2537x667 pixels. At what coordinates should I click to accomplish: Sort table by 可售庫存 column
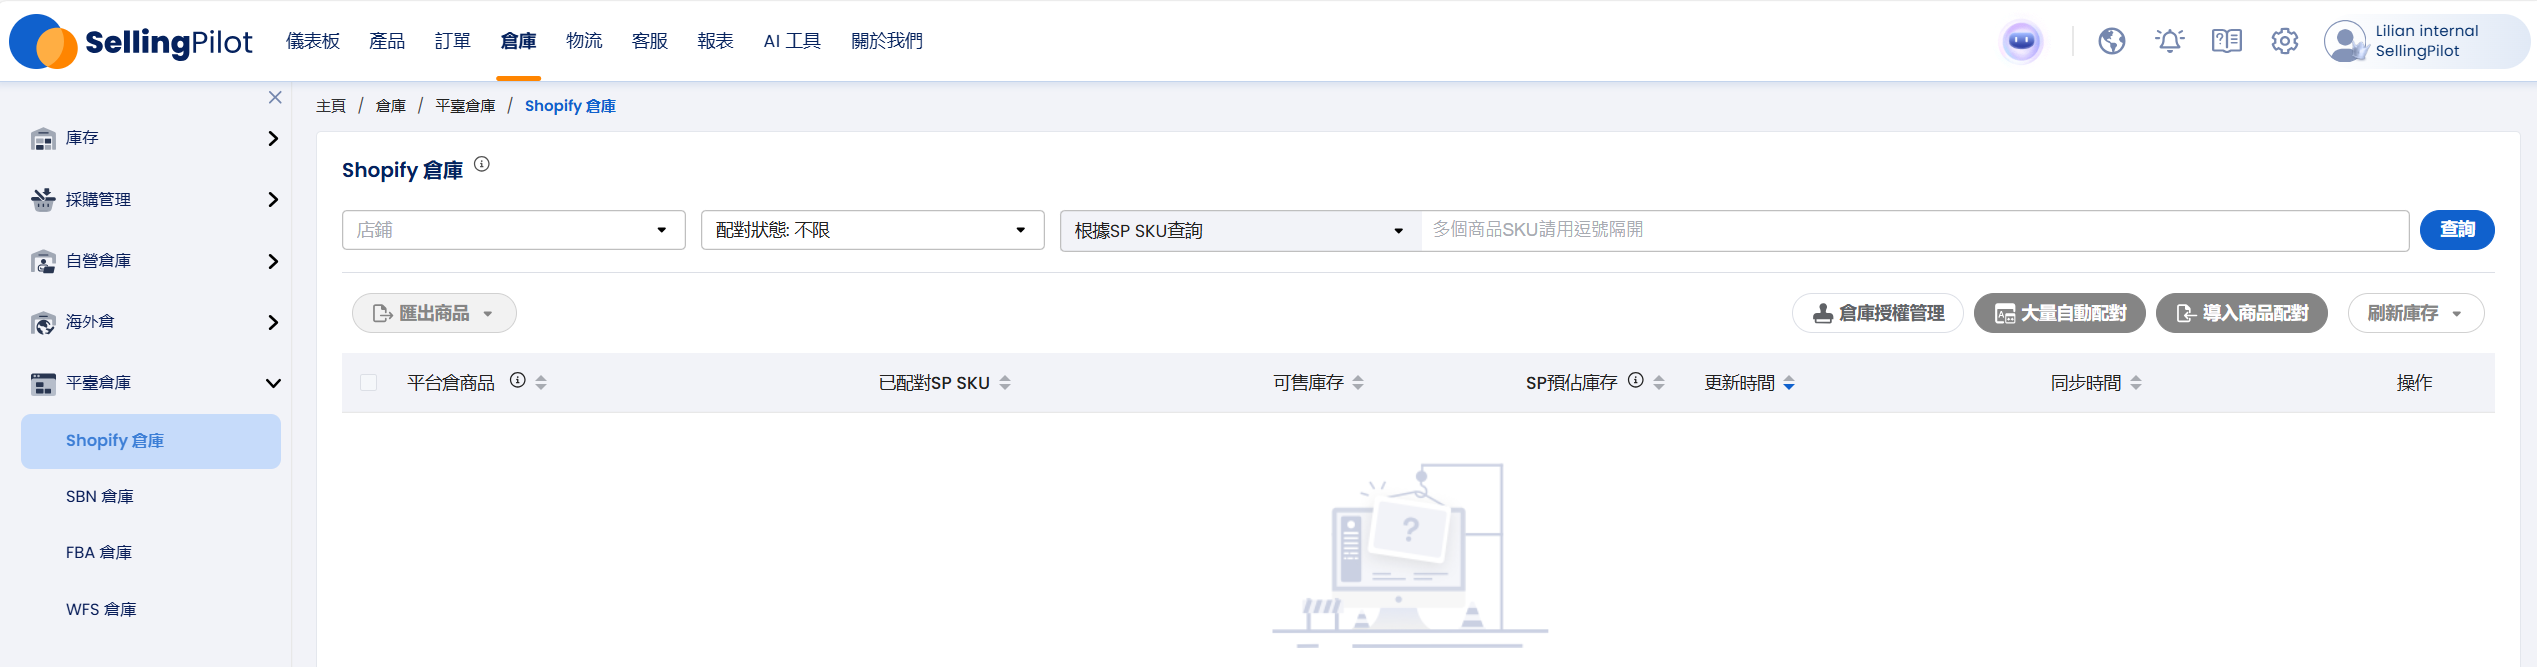[1357, 383]
